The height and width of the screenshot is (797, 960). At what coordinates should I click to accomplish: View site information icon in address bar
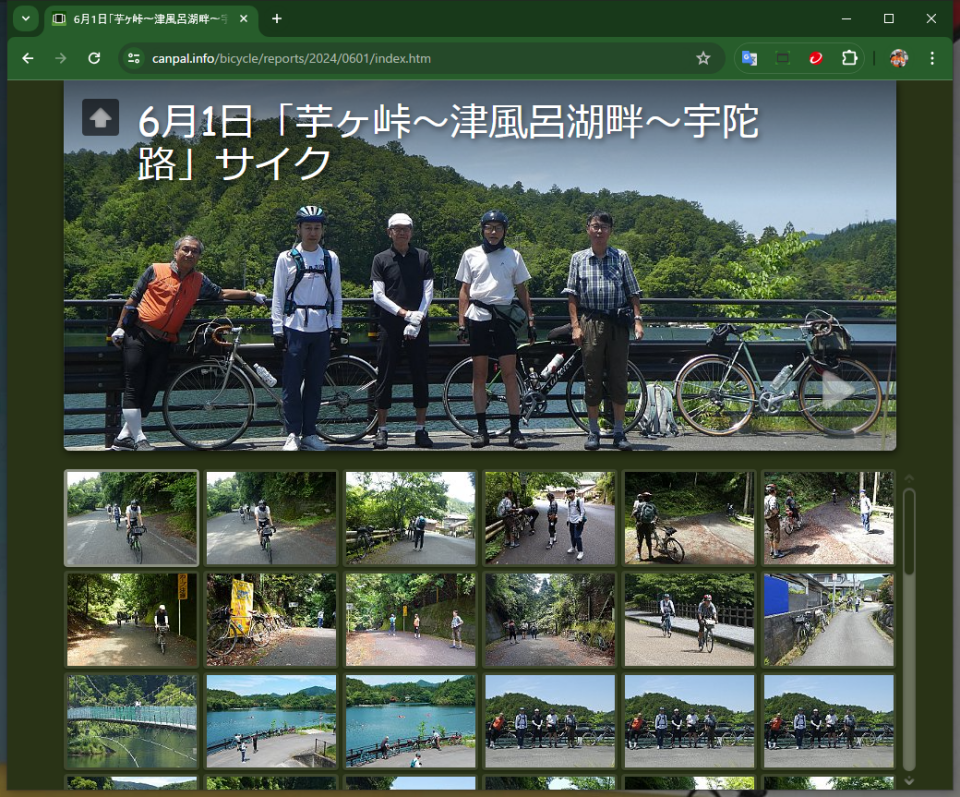click(x=133, y=58)
